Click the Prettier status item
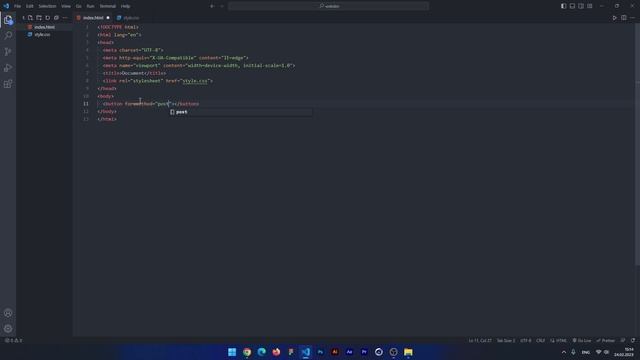This screenshot has width=640, height=360. point(606,340)
